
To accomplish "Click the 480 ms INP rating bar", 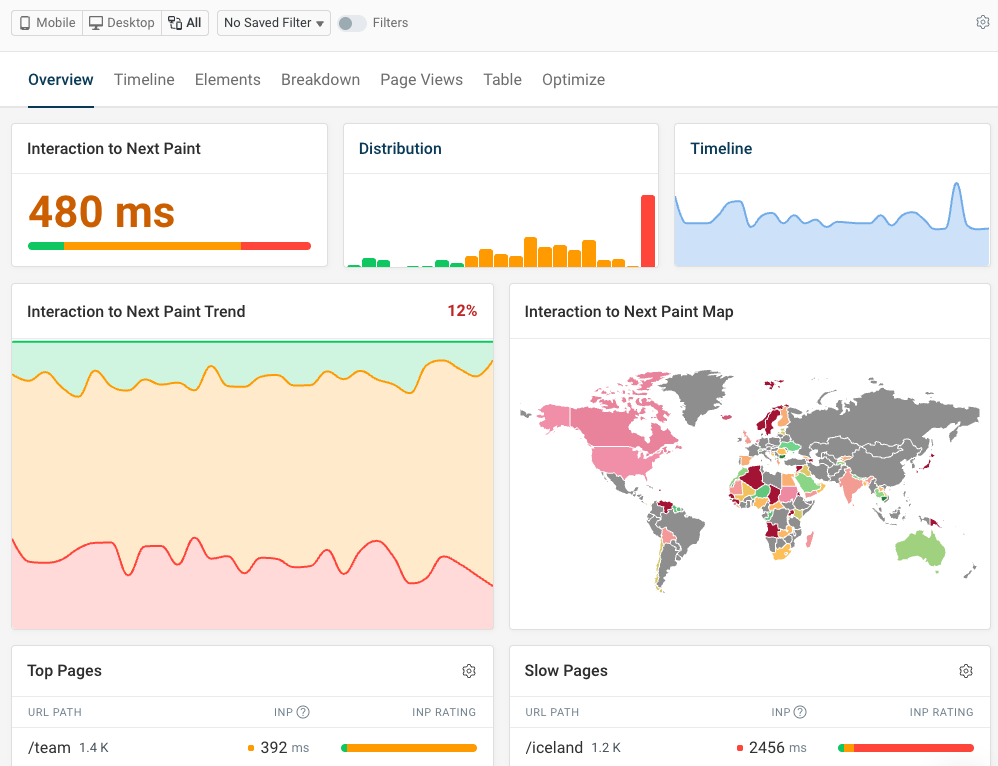I will coord(169,246).
